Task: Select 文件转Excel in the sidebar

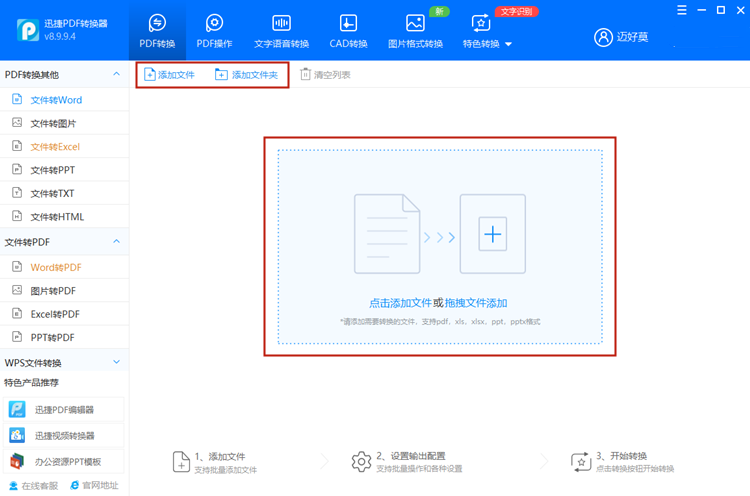Action: point(55,147)
